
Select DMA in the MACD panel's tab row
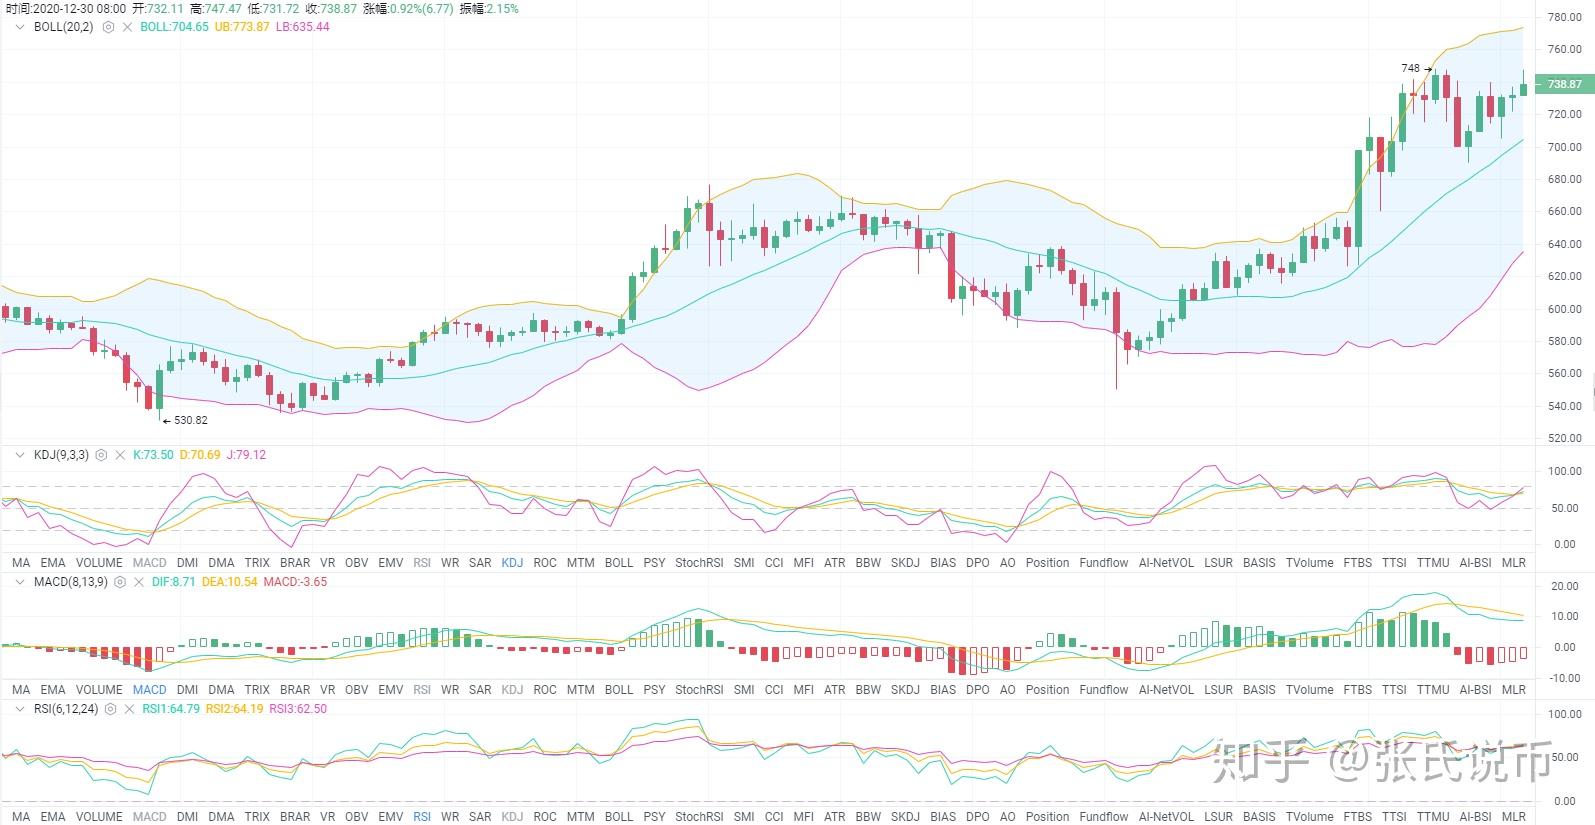(221, 690)
